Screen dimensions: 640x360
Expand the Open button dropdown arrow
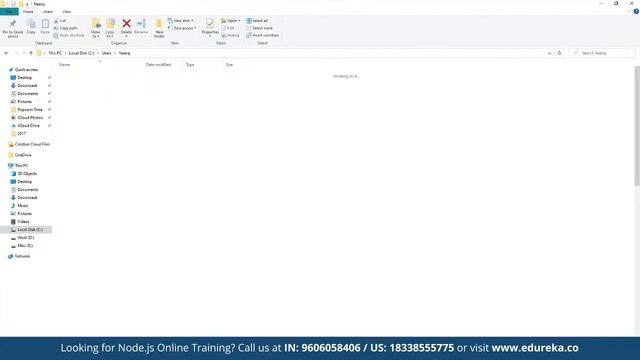239,21
